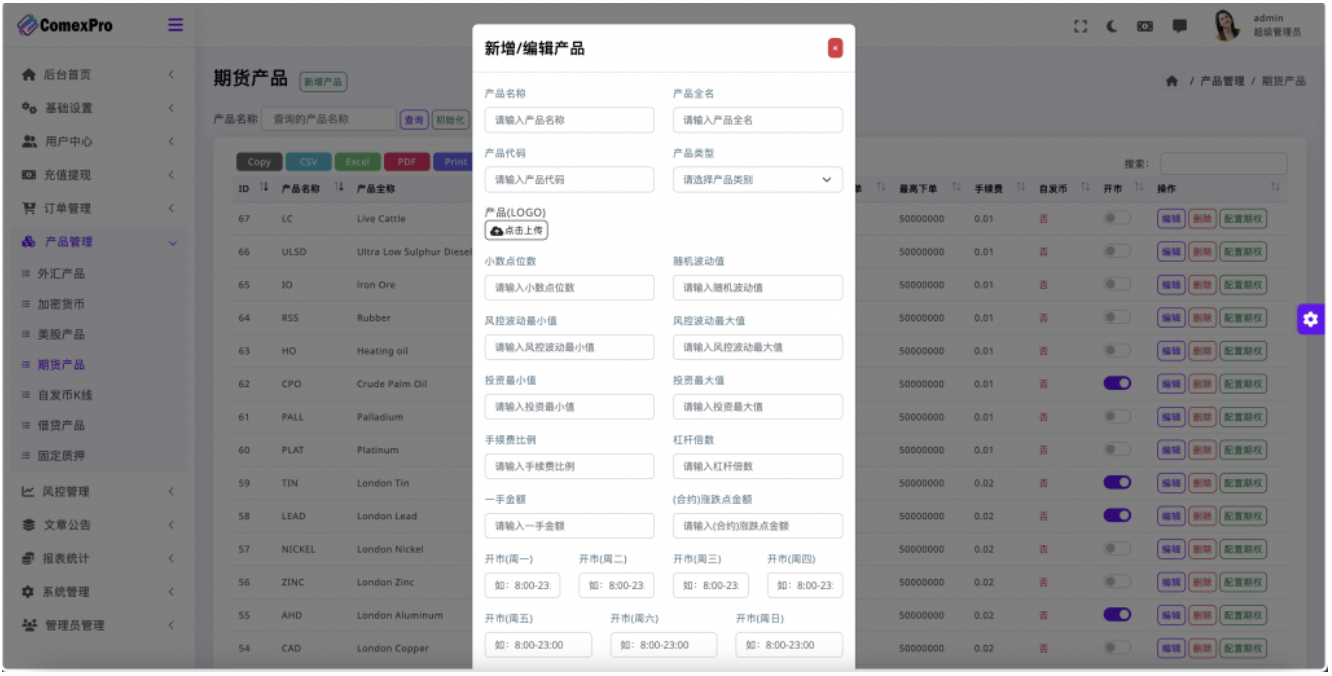Click the 点击上传 logo upload button
The width and height of the screenshot is (1332, 676).
tap(516, 230)
